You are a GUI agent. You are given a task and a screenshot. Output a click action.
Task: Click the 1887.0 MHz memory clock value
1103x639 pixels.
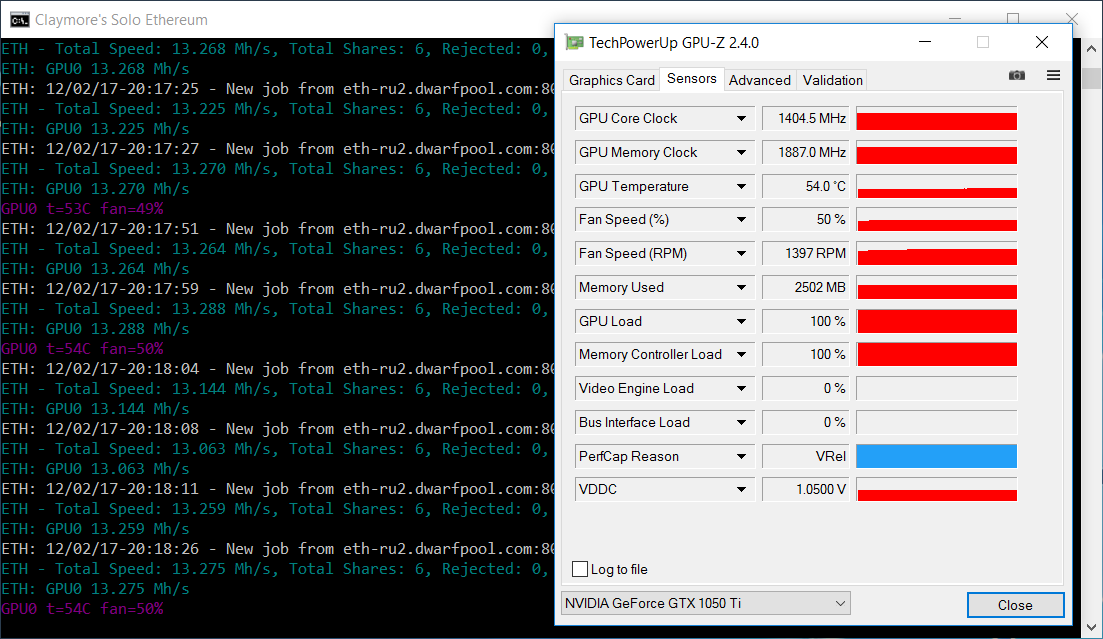coord(805,152)
